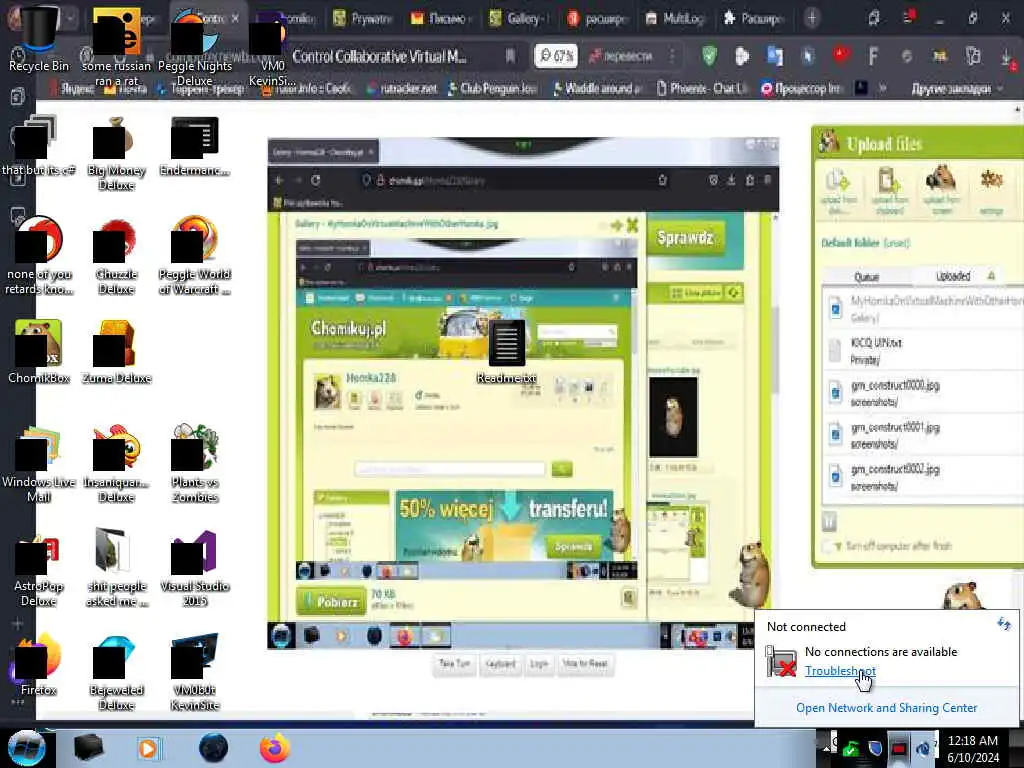Click the Keyboard button below VM
This screenshot has width=1024, height=768.
coord(500,664)
